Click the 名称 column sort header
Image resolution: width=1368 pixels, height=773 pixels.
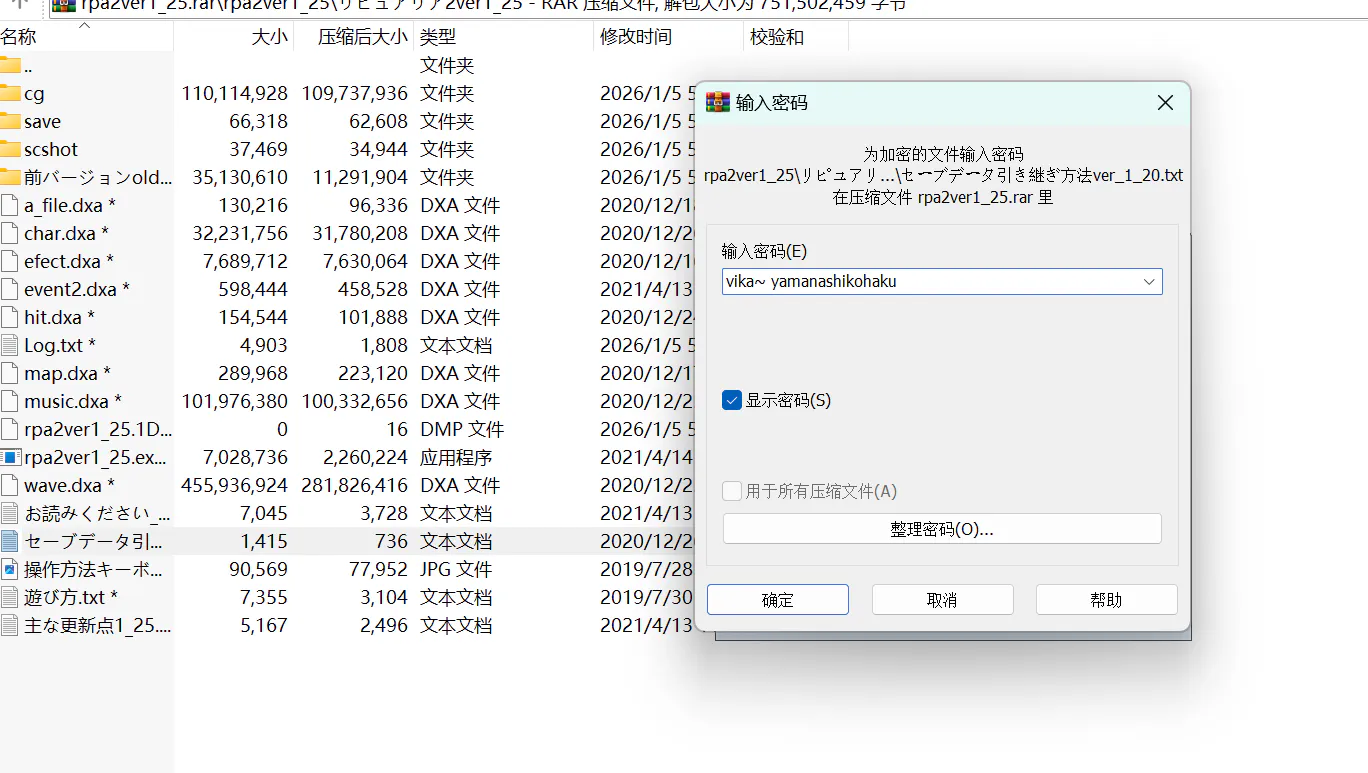point(18,37)
